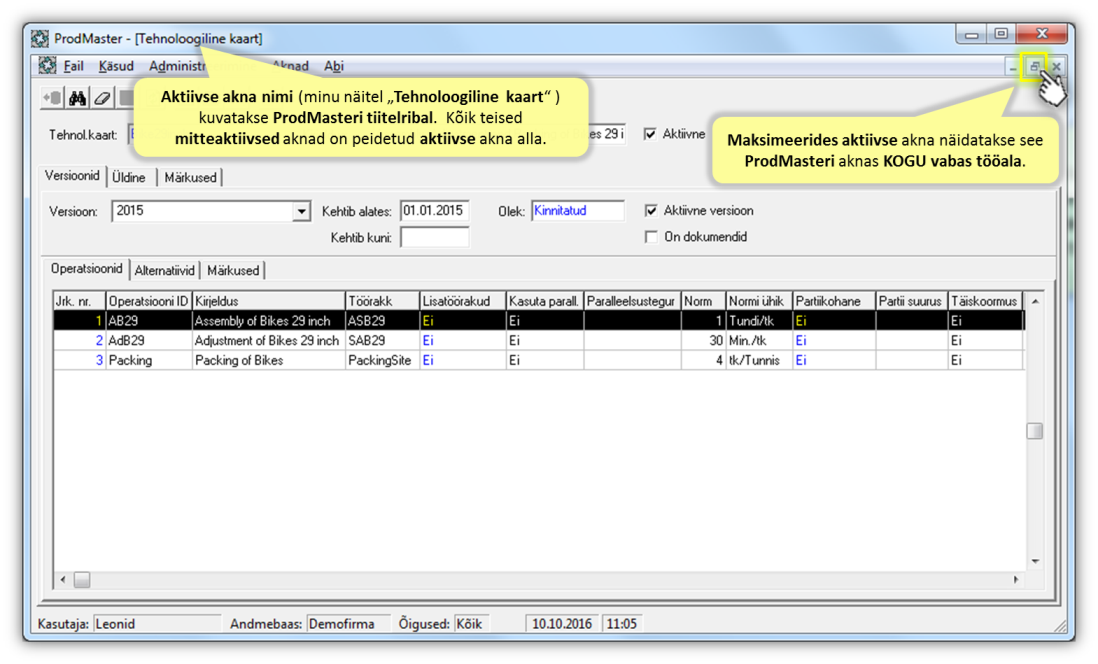Screen dimensions: 1098x664
Task: Click the blue Lisatöörakud Ei in Packing row
Action: [x=462, y=360]
